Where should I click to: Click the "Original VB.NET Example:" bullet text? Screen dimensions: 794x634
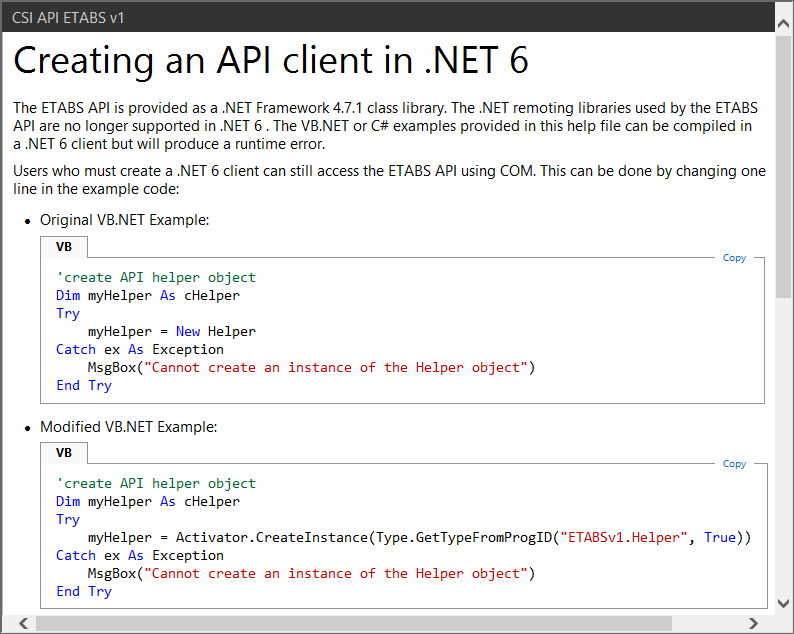(124, 220)
